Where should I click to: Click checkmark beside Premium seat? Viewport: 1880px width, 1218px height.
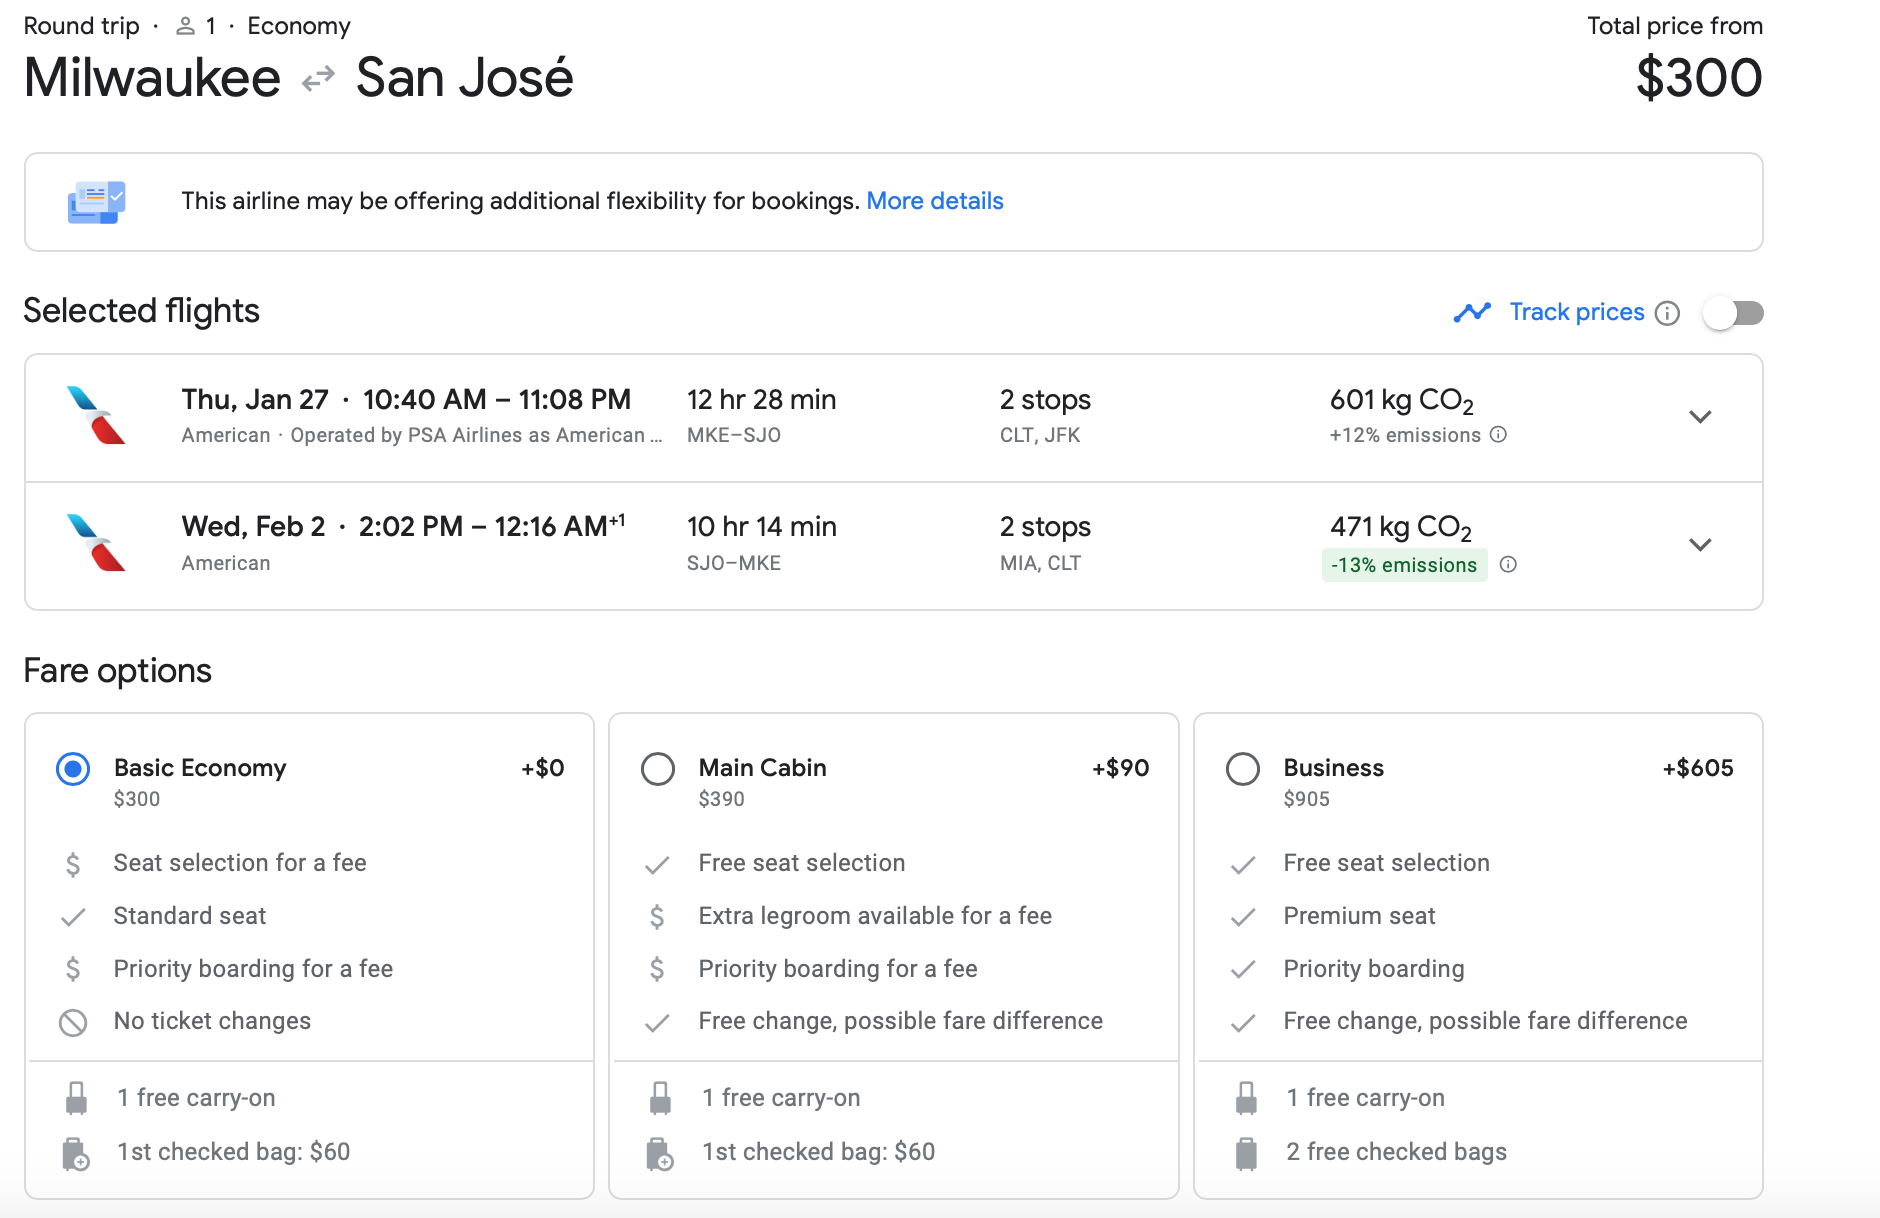pos(1243,917)
